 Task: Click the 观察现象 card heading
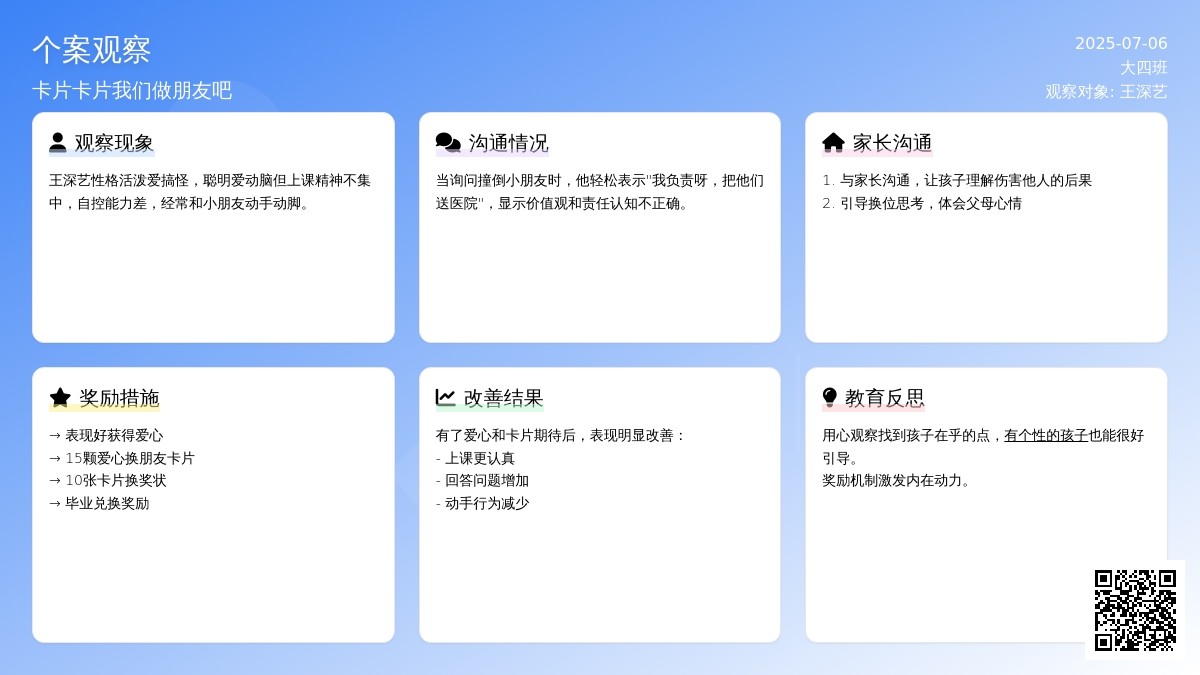102,143
